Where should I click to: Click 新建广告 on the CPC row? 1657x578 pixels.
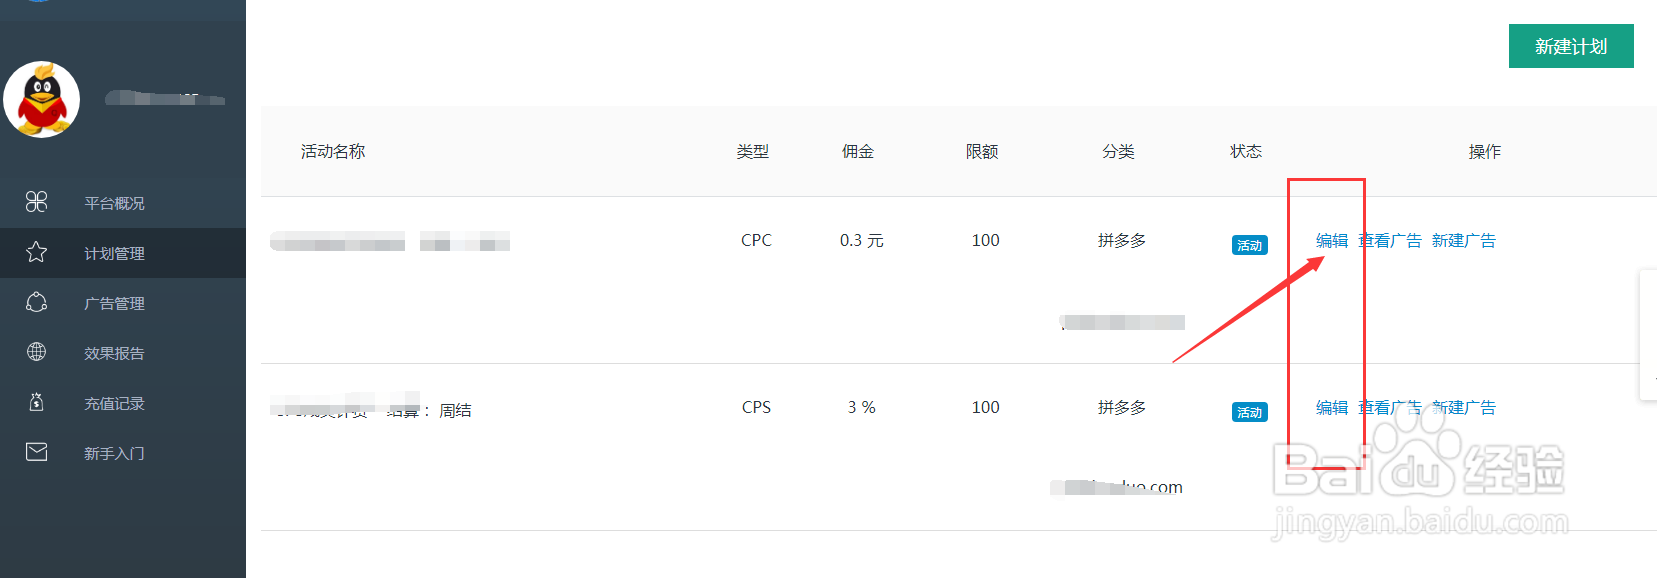point(1464,240)
